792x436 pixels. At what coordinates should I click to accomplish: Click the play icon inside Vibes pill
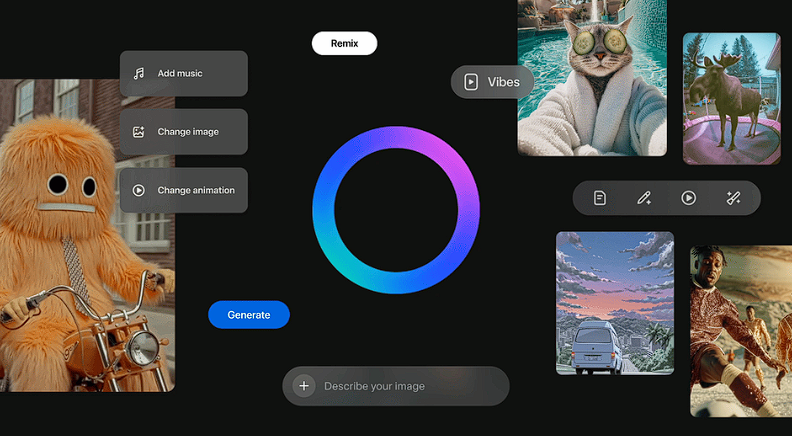[x=470, y=82]
